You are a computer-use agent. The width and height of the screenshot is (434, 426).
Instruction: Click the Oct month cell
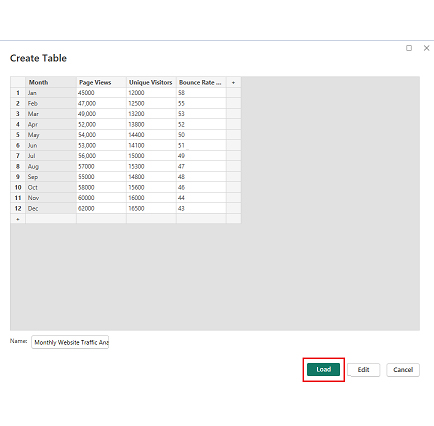pos(51,187)
